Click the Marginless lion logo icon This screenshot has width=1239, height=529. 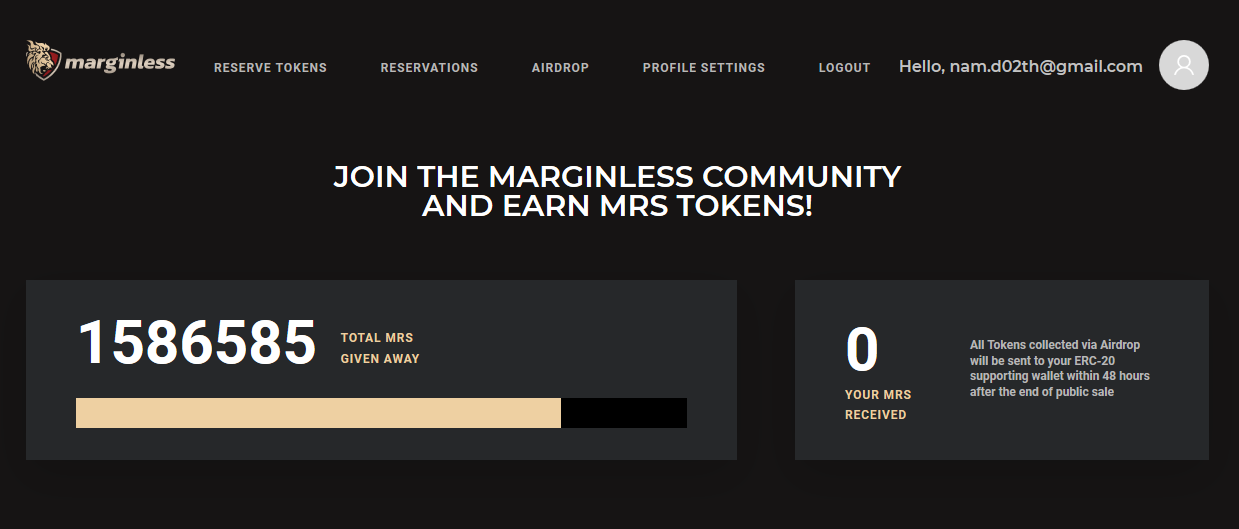pyautogui.click(x=43, y=60)
